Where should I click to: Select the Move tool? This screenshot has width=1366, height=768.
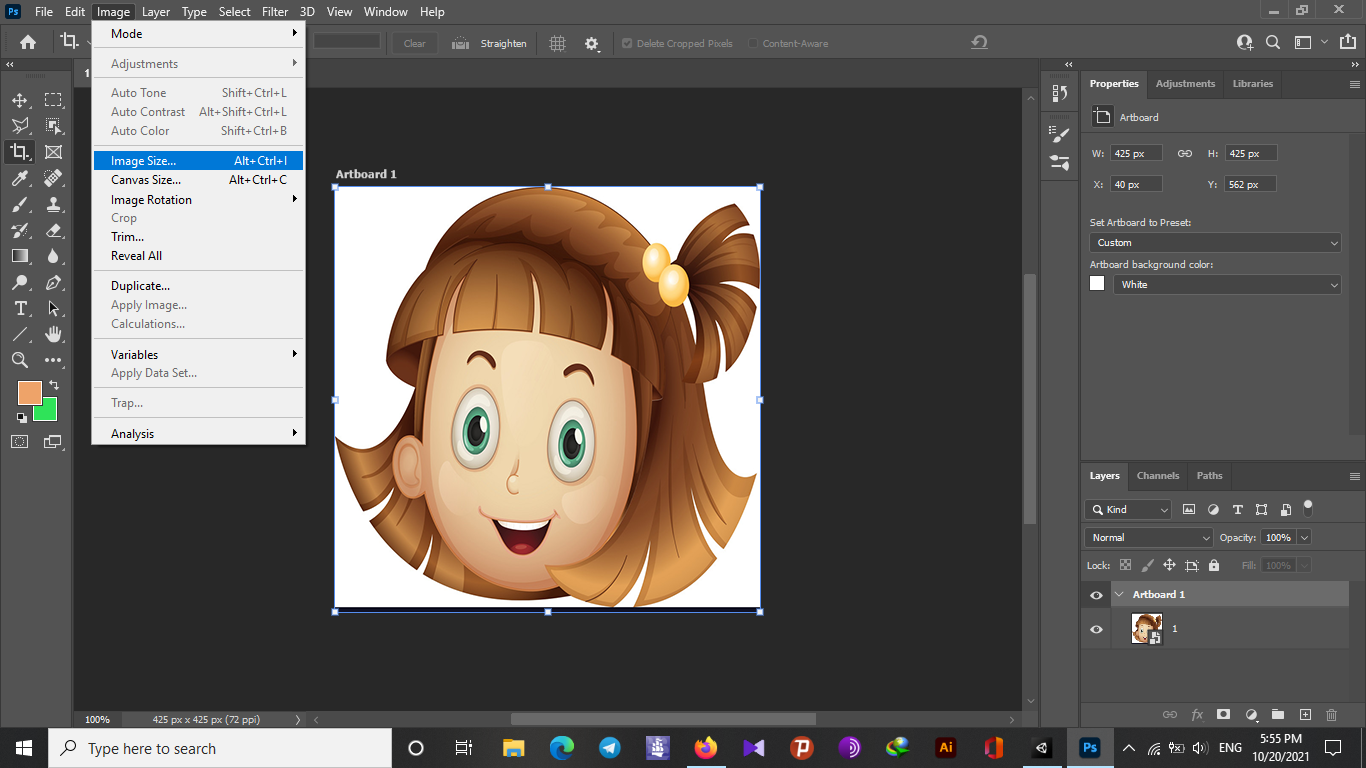click(x=20, y=100)
